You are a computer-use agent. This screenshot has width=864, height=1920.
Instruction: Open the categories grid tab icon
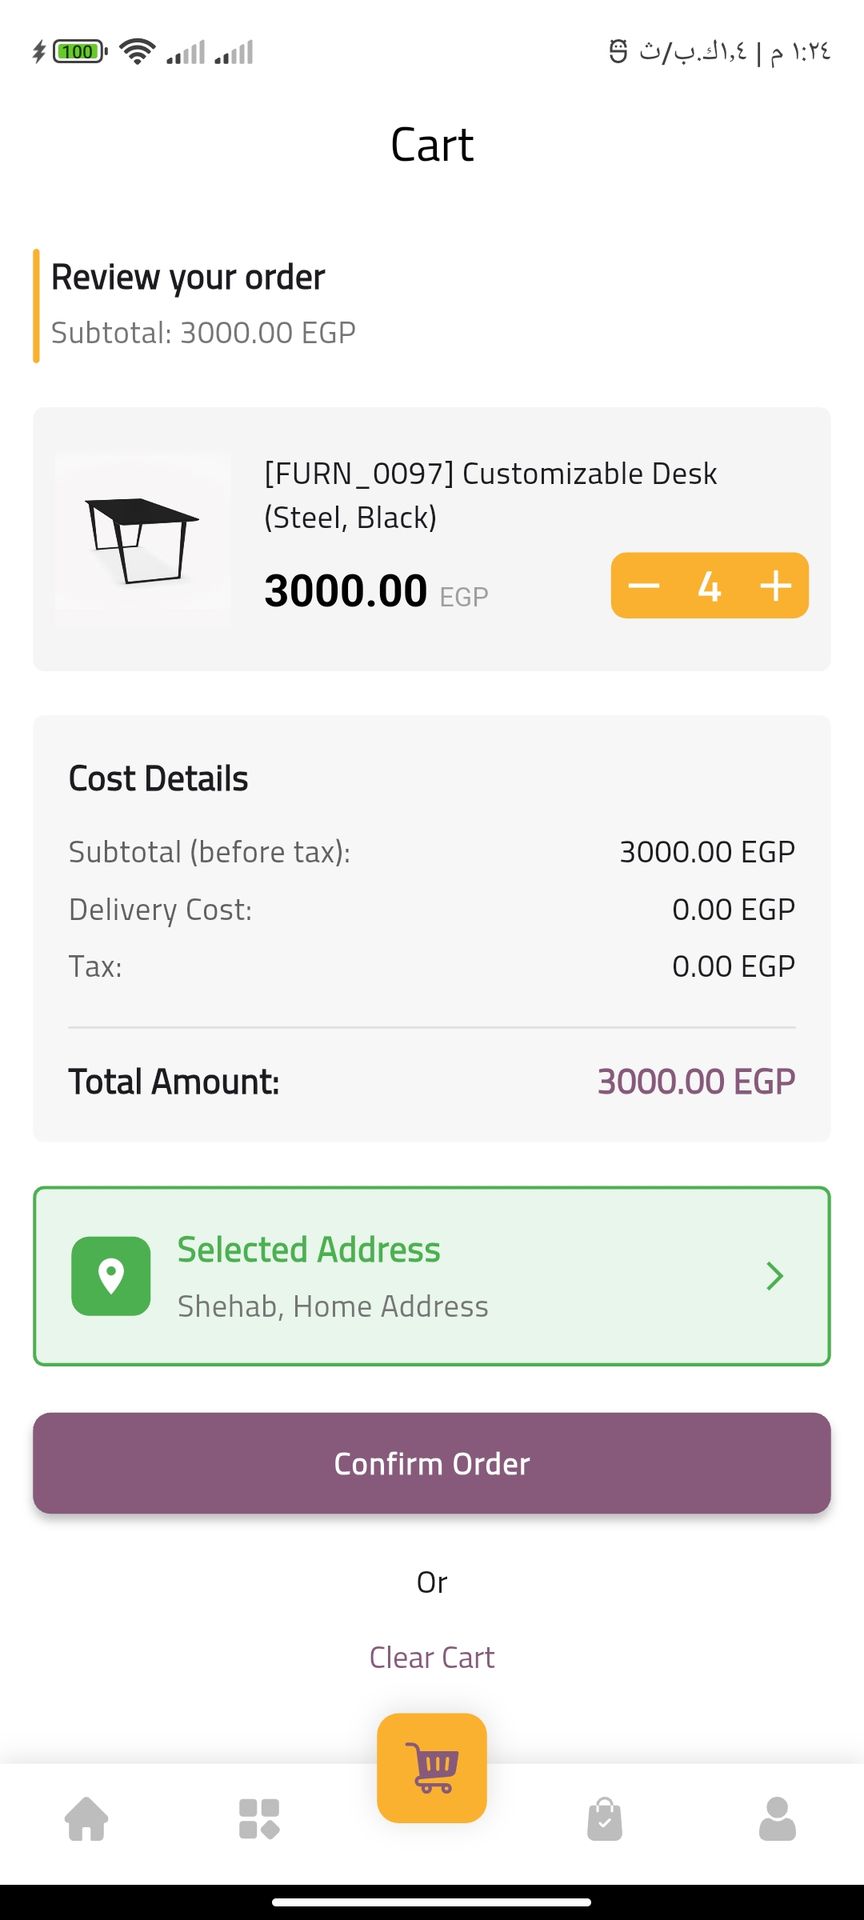point(259,1819)
